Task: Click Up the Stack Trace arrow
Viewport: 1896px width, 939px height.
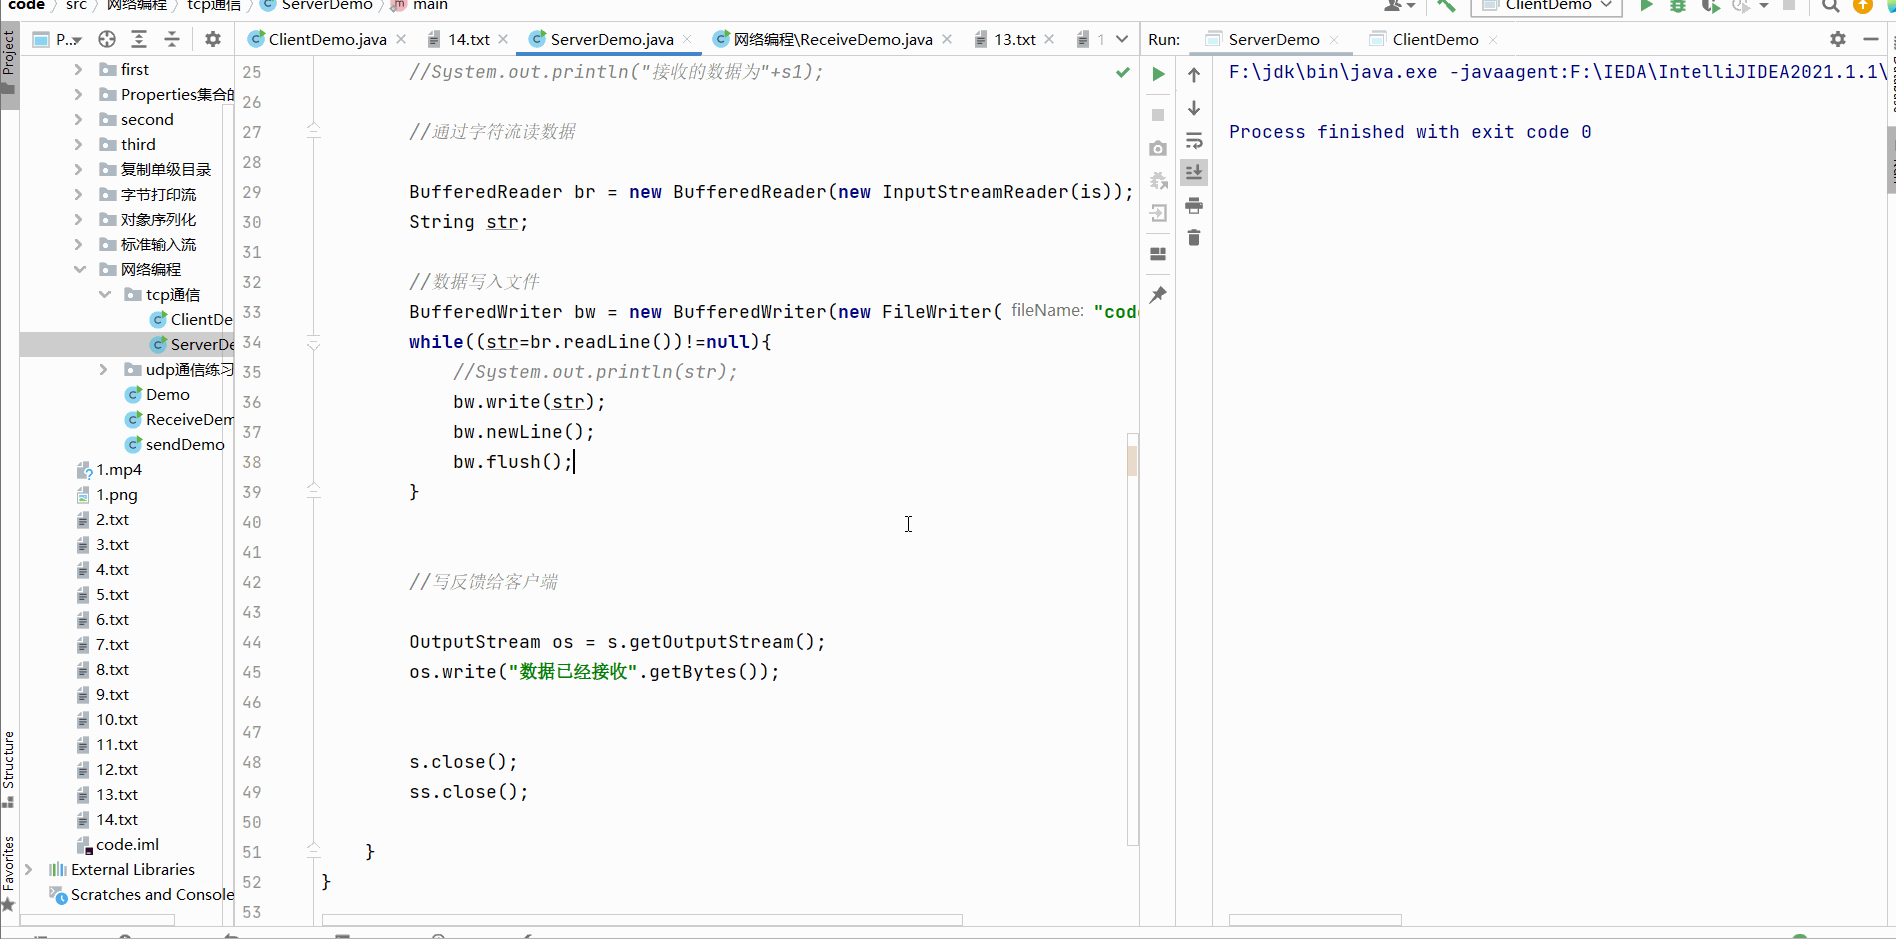Action: point(1194,75)
